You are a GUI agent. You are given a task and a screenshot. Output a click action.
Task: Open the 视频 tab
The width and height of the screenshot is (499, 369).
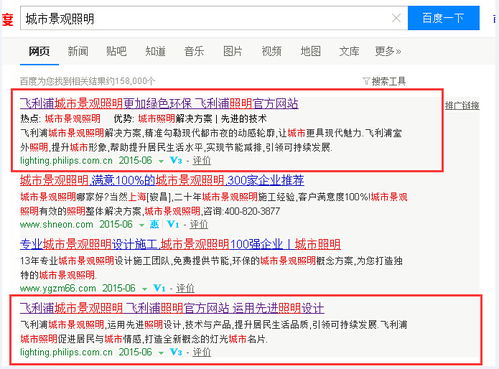click(x=271, y=51)
